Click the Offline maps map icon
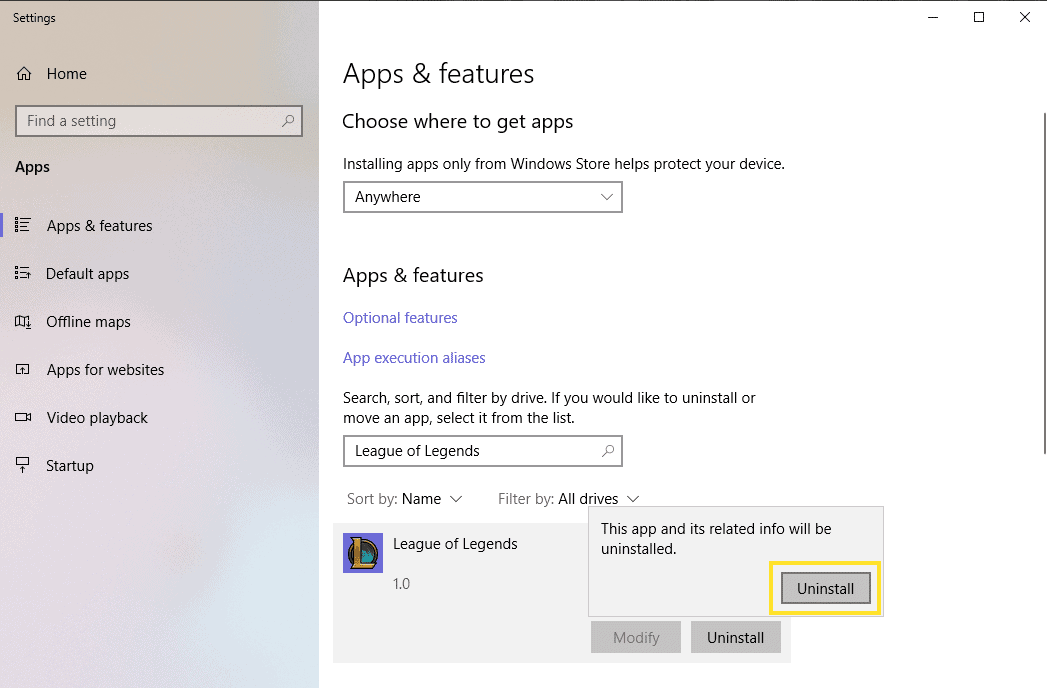 (23, 321)
